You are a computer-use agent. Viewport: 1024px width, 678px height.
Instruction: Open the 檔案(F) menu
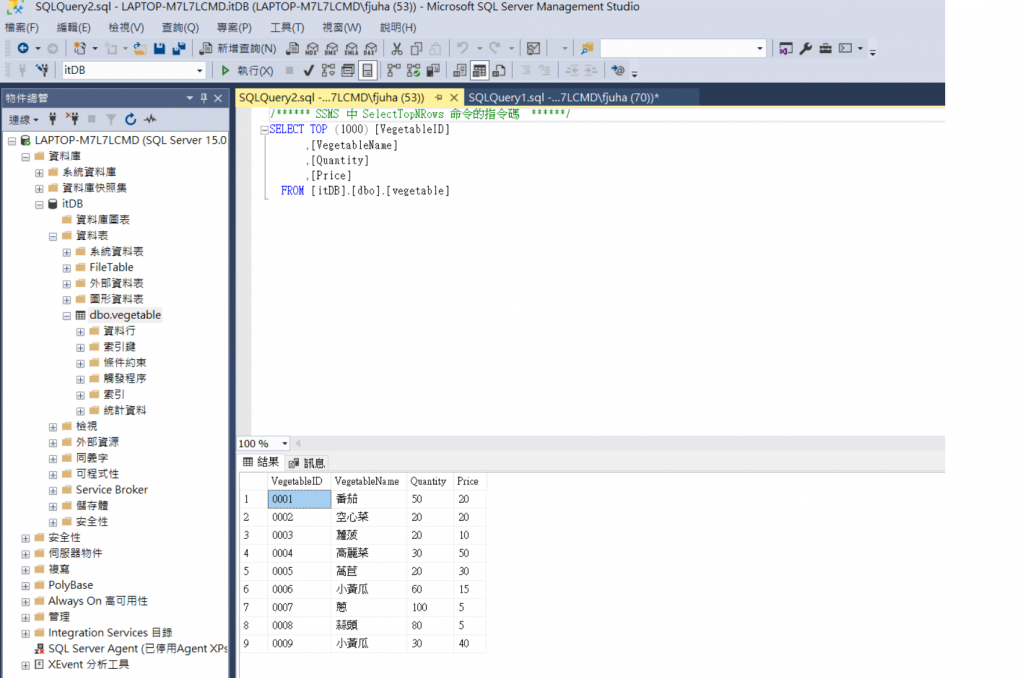tap(22, 27)
